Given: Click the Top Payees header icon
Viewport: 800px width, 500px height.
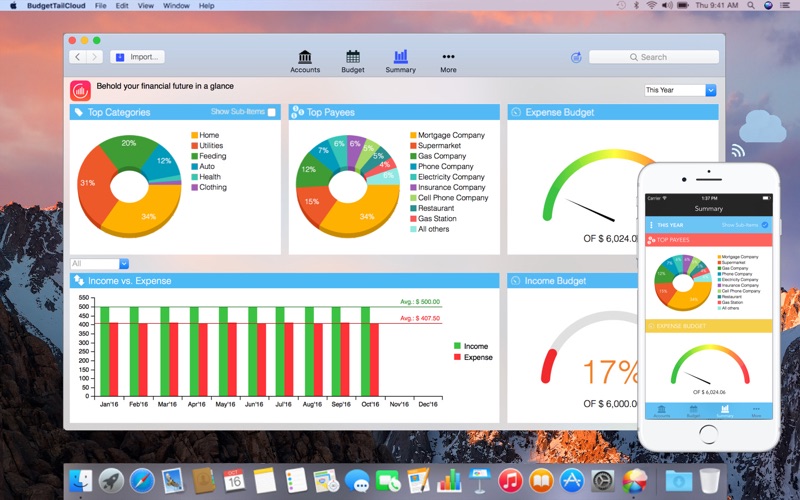Looking at the screenshot, I should tap(297, 112).
